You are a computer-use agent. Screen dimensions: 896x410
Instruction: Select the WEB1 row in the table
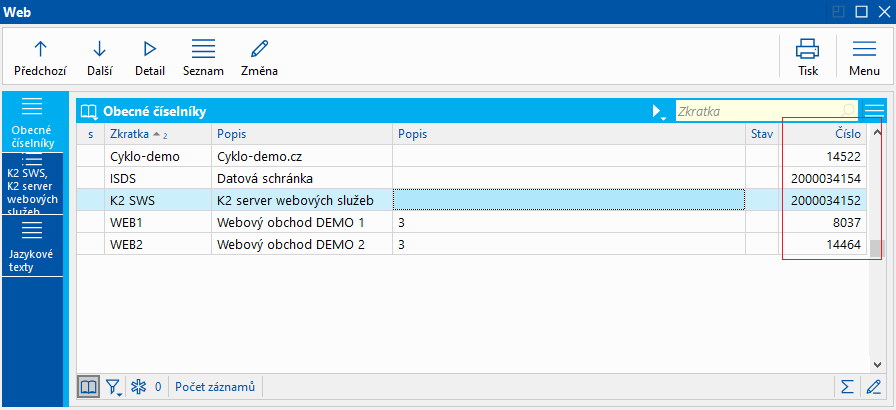tap(160, 222)
